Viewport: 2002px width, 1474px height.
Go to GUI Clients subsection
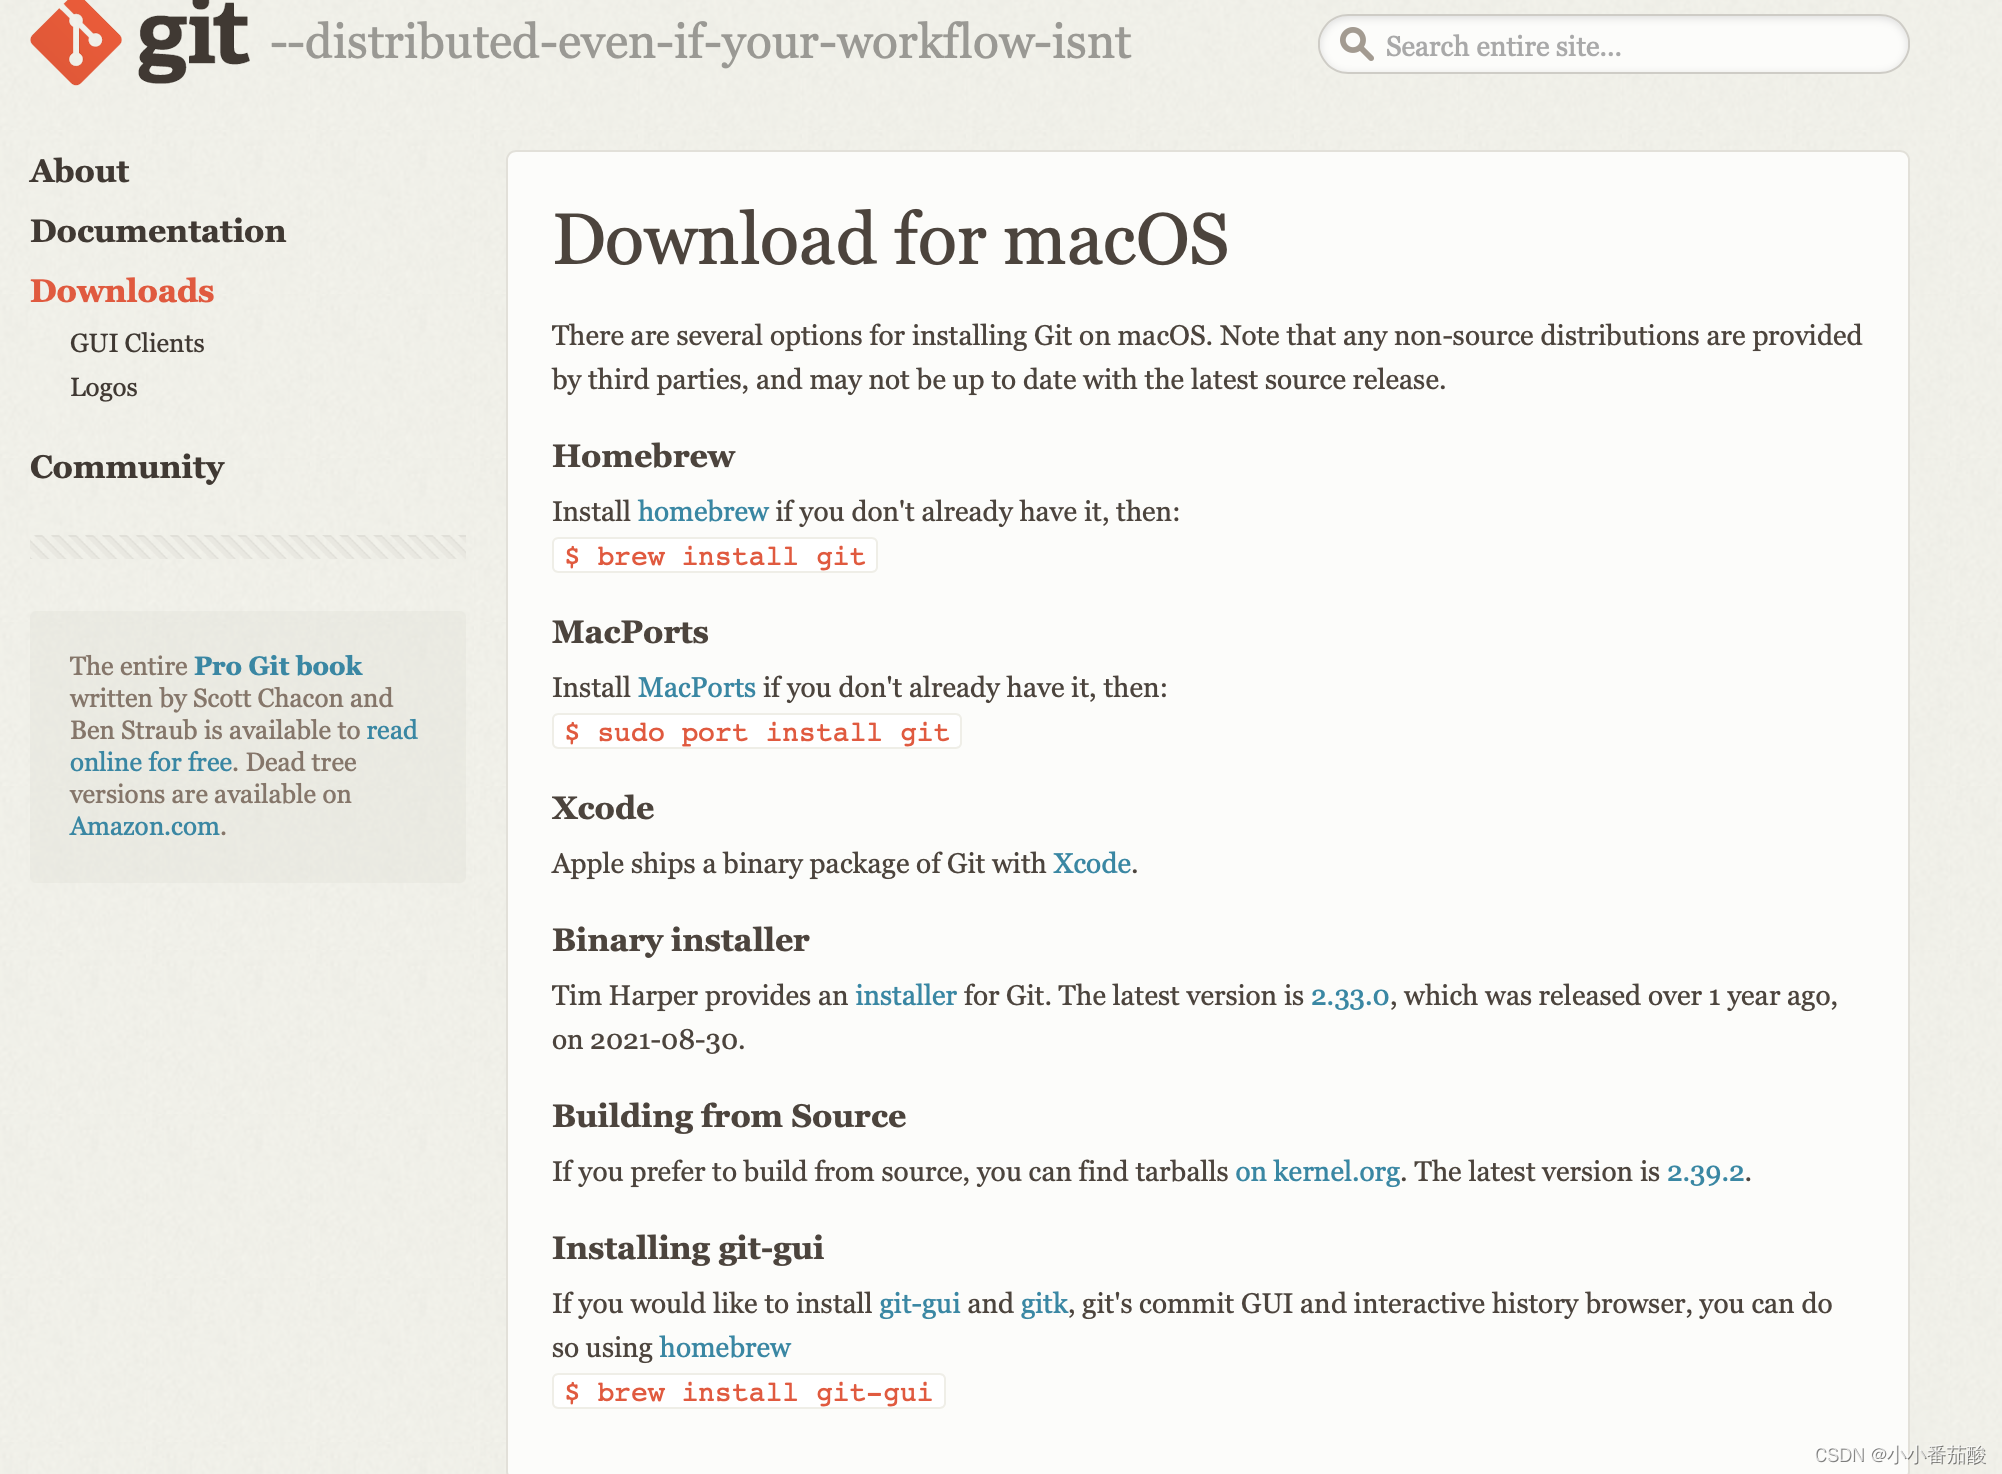[x=137, y=343]
